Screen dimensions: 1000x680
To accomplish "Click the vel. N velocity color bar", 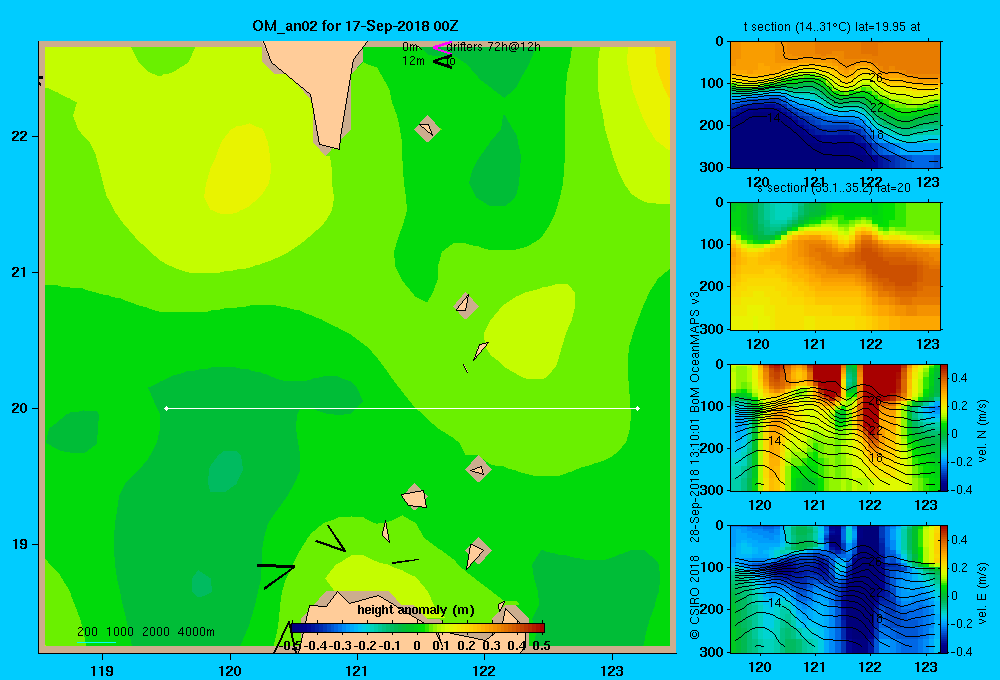I will pos(944,427).
